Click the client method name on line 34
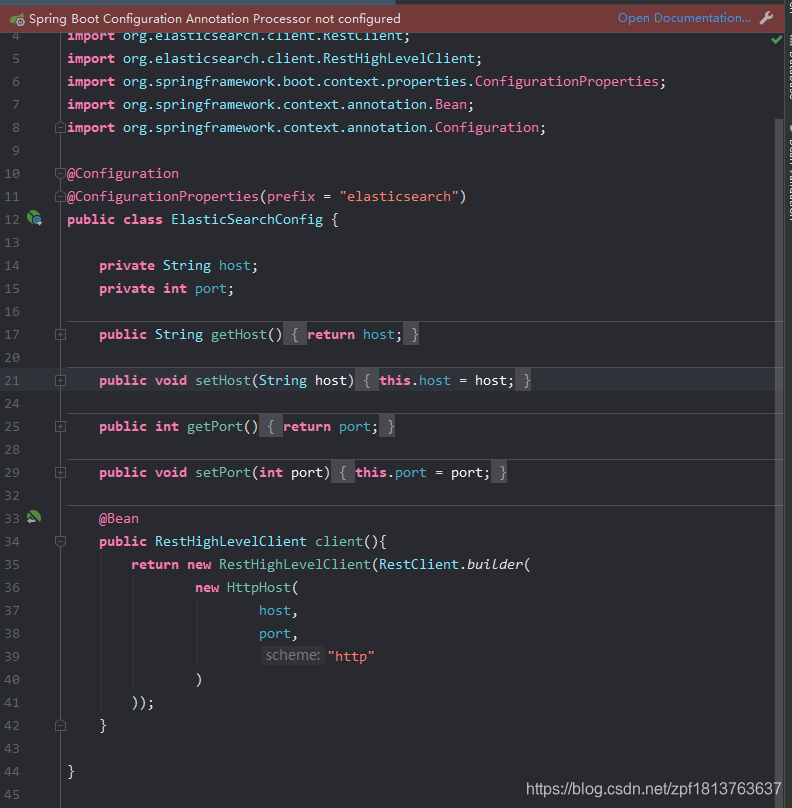 pos(339,542)
